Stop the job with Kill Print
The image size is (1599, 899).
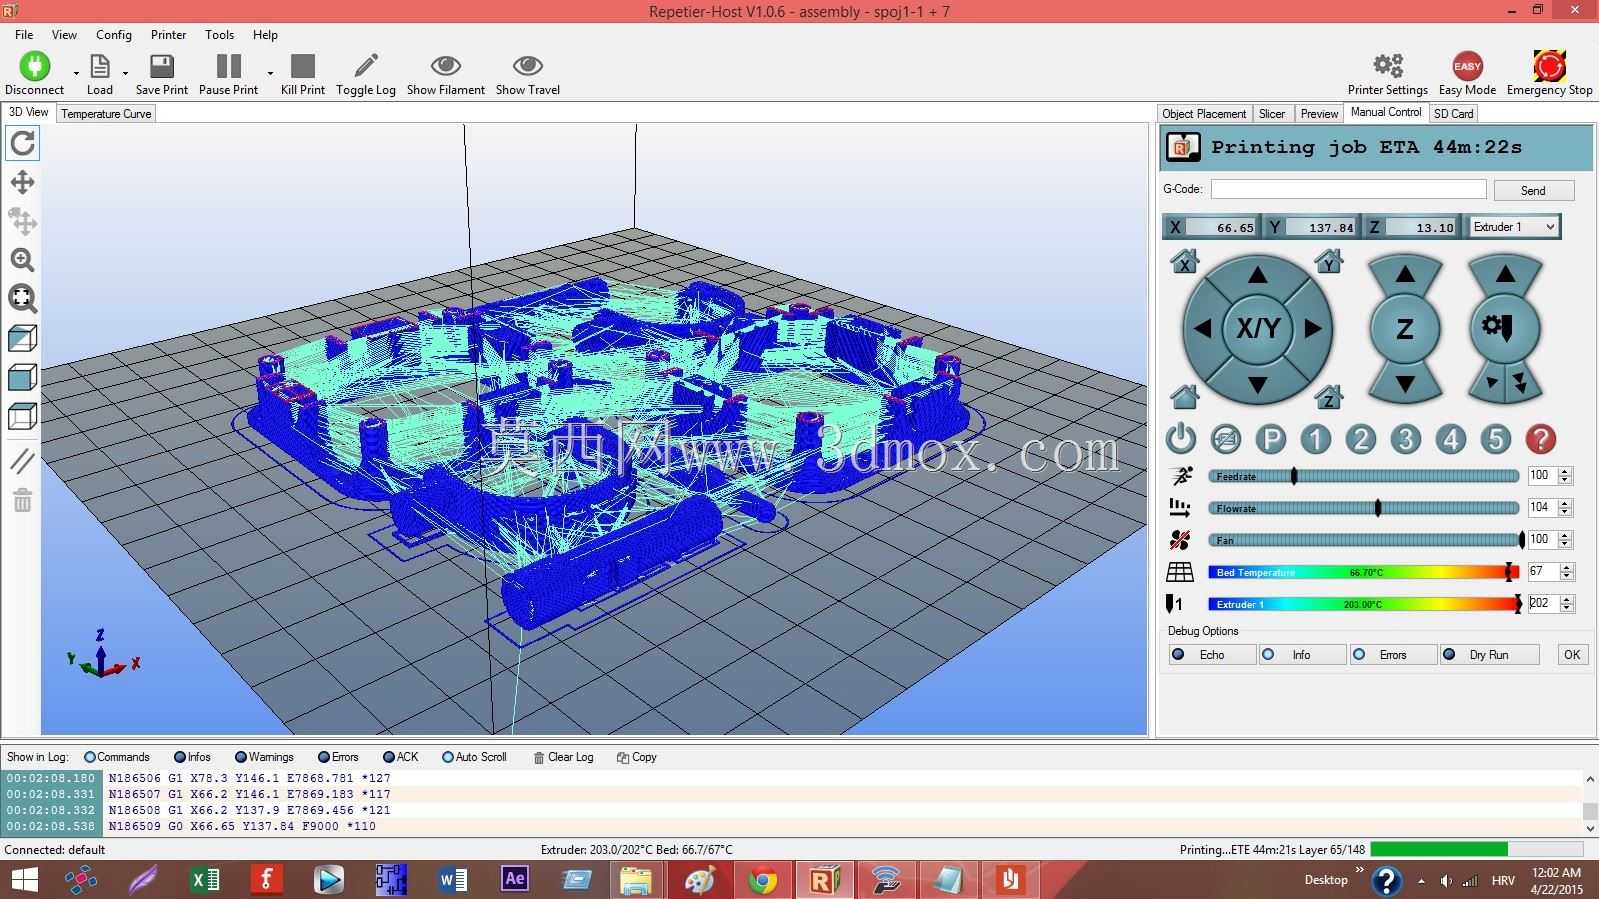(302, 75)
